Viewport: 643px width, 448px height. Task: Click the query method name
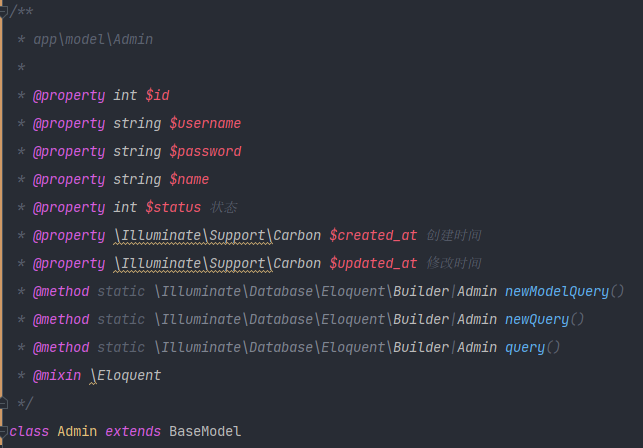pos(525,347)
